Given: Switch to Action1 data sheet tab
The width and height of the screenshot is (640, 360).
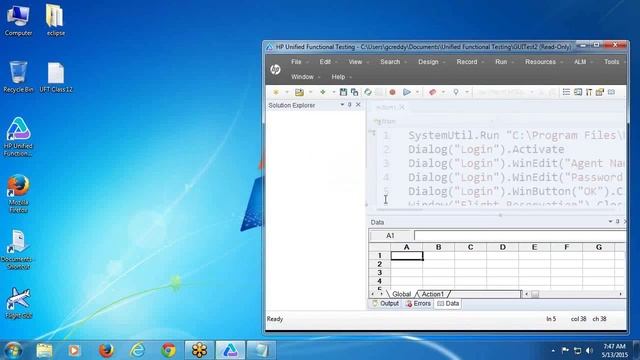Looking at the screenshot, I should (432, 294).
